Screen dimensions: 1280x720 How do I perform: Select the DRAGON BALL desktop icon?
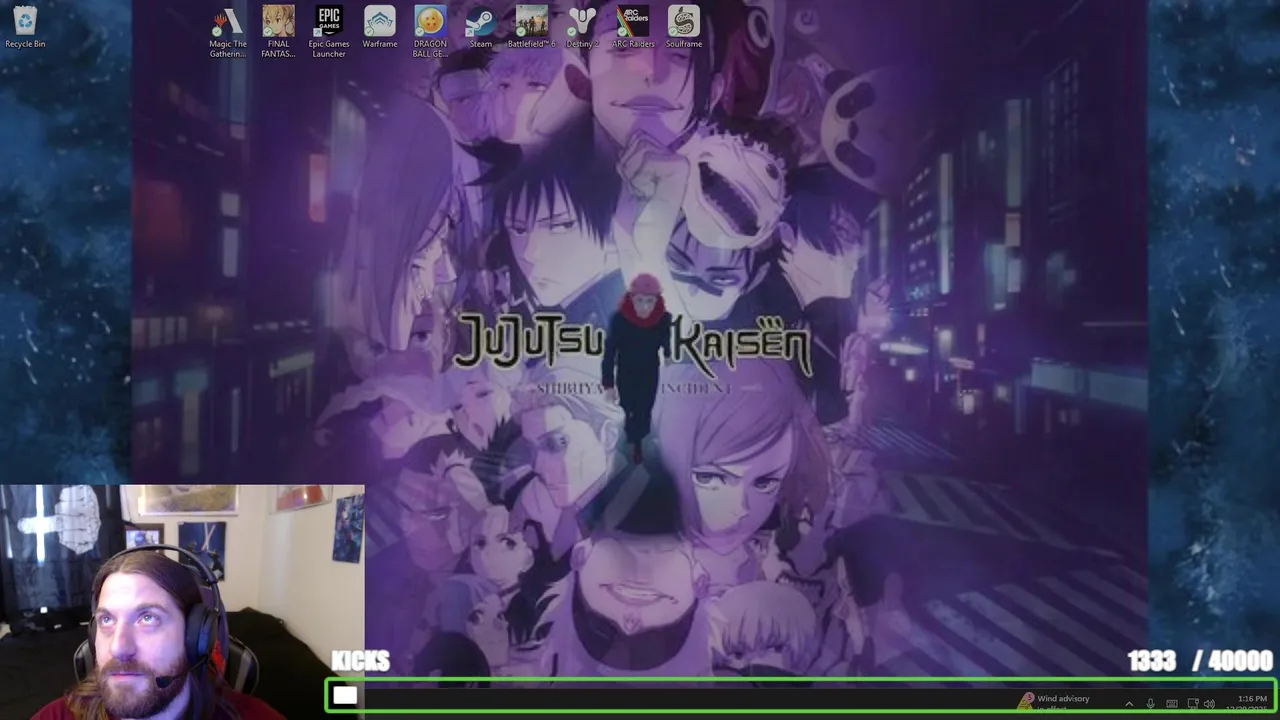(430, 32)
